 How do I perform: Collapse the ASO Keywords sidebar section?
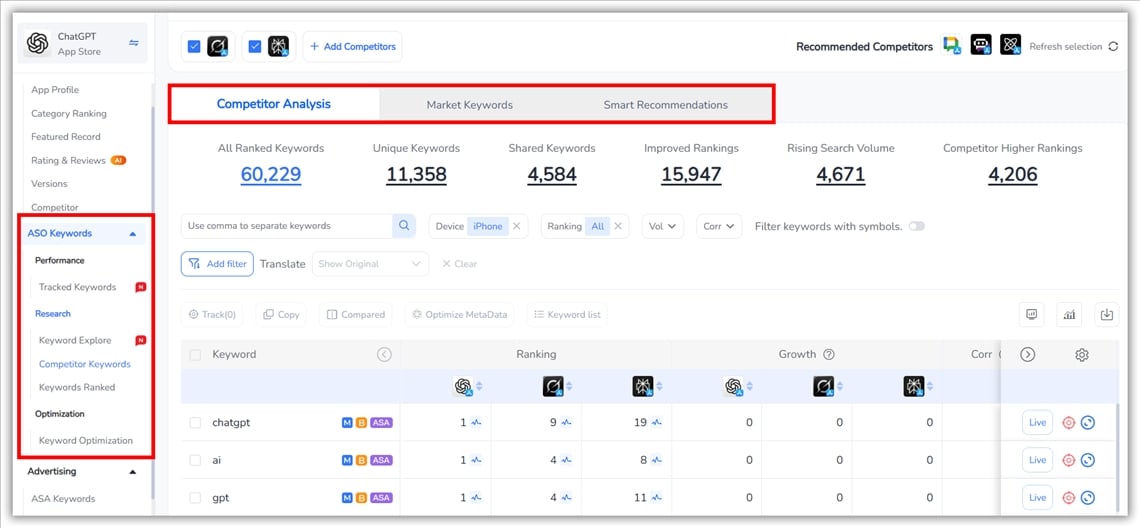point(133,234)
